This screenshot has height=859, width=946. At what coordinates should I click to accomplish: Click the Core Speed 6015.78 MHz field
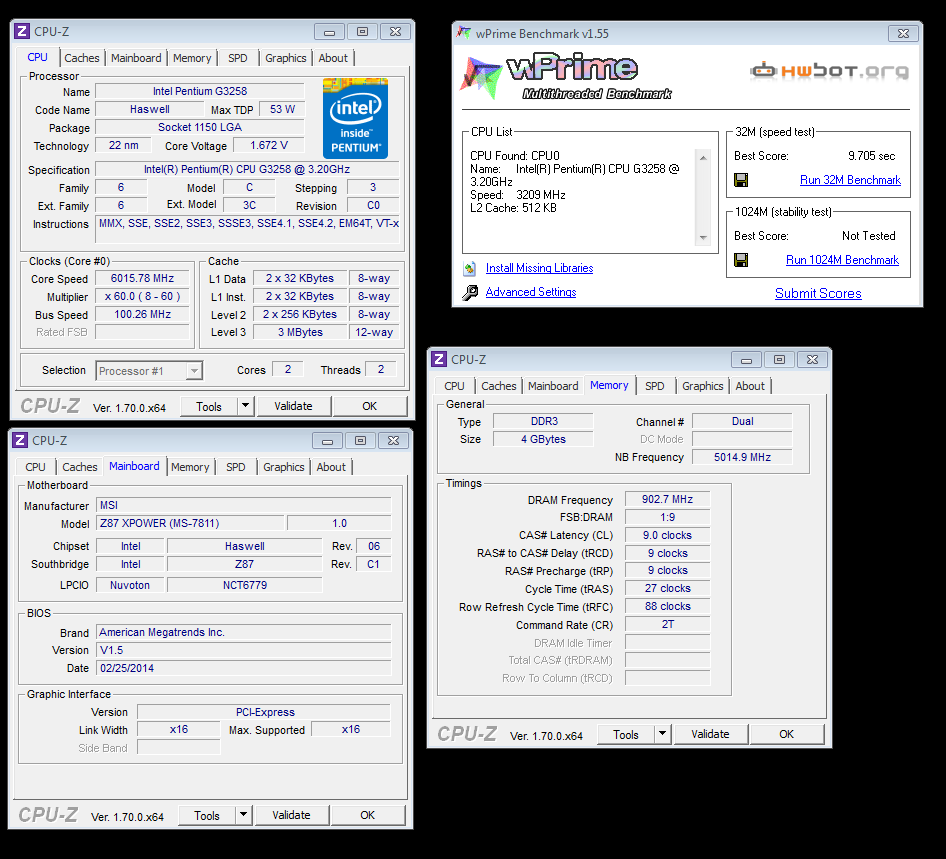(142, 278)
